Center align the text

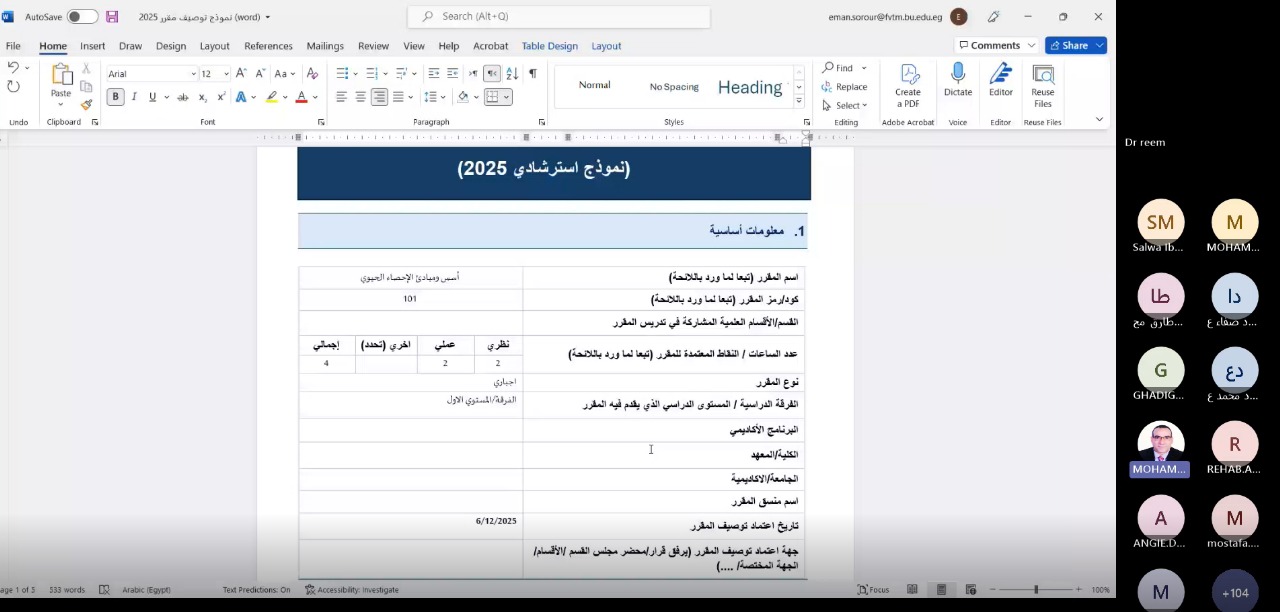[x=360, y=97]
